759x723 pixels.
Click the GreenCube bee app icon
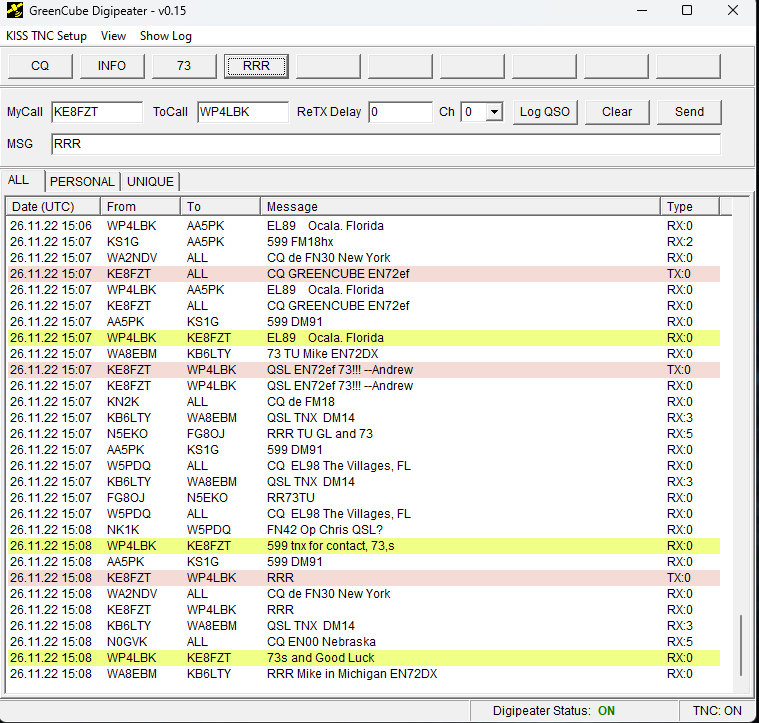(x=15, y=10)
